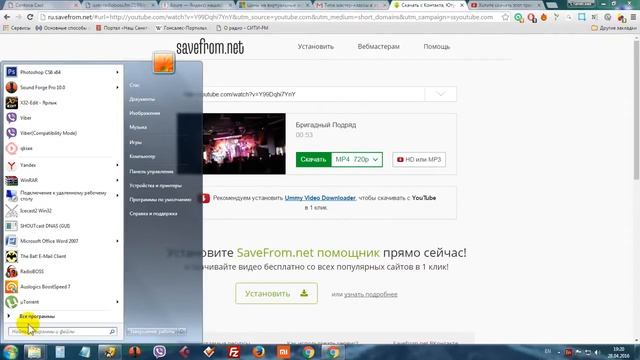Open Music folder in Start menu
Screen dimensions: 640x360
click(138, 127)
